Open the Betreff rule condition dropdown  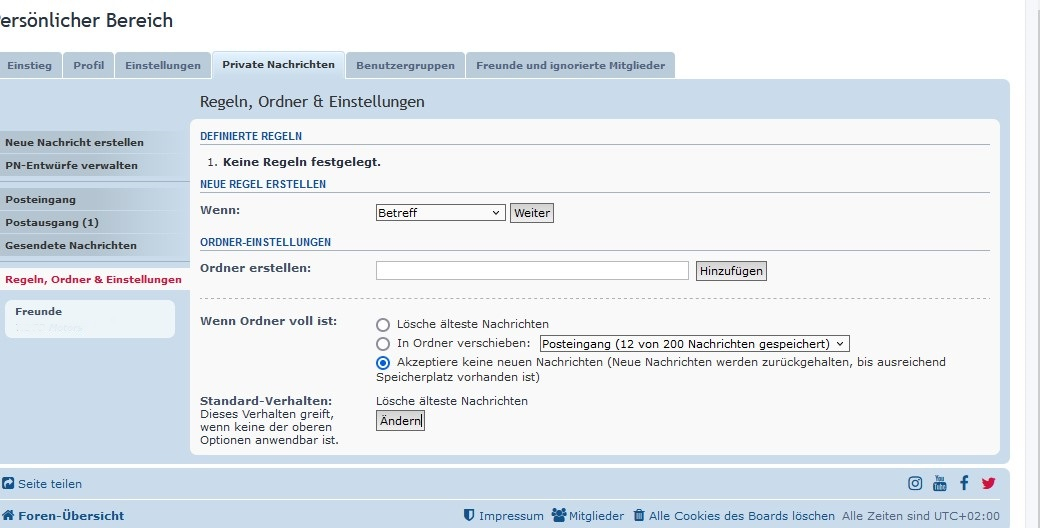point(441,213)
